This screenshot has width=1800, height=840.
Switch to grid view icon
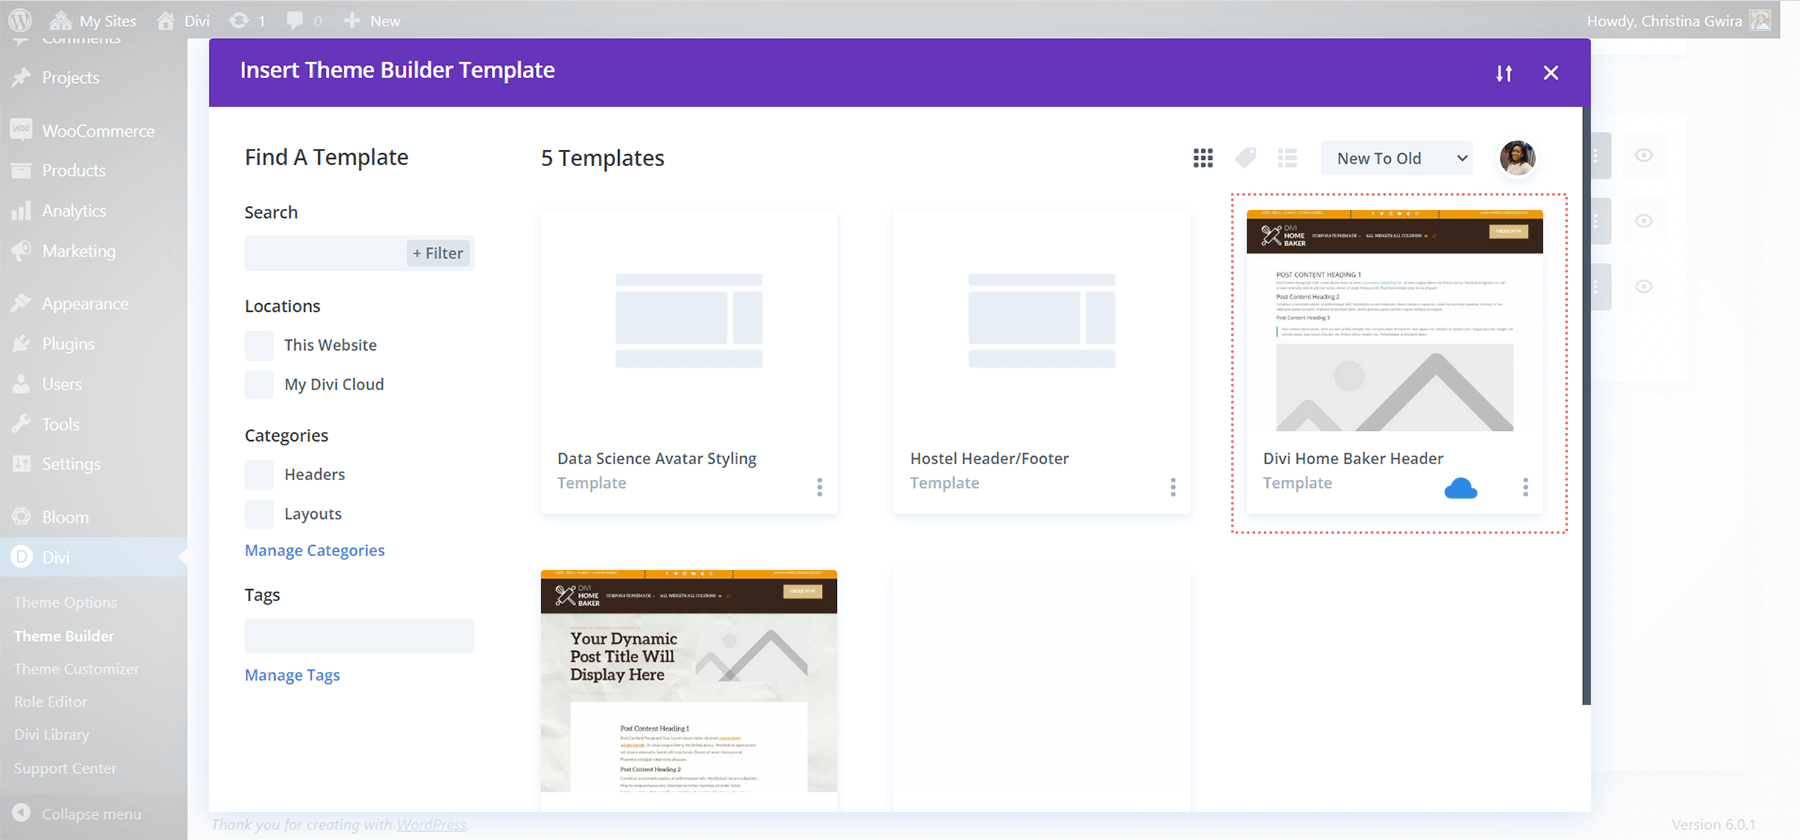(x=1203, y=158)
